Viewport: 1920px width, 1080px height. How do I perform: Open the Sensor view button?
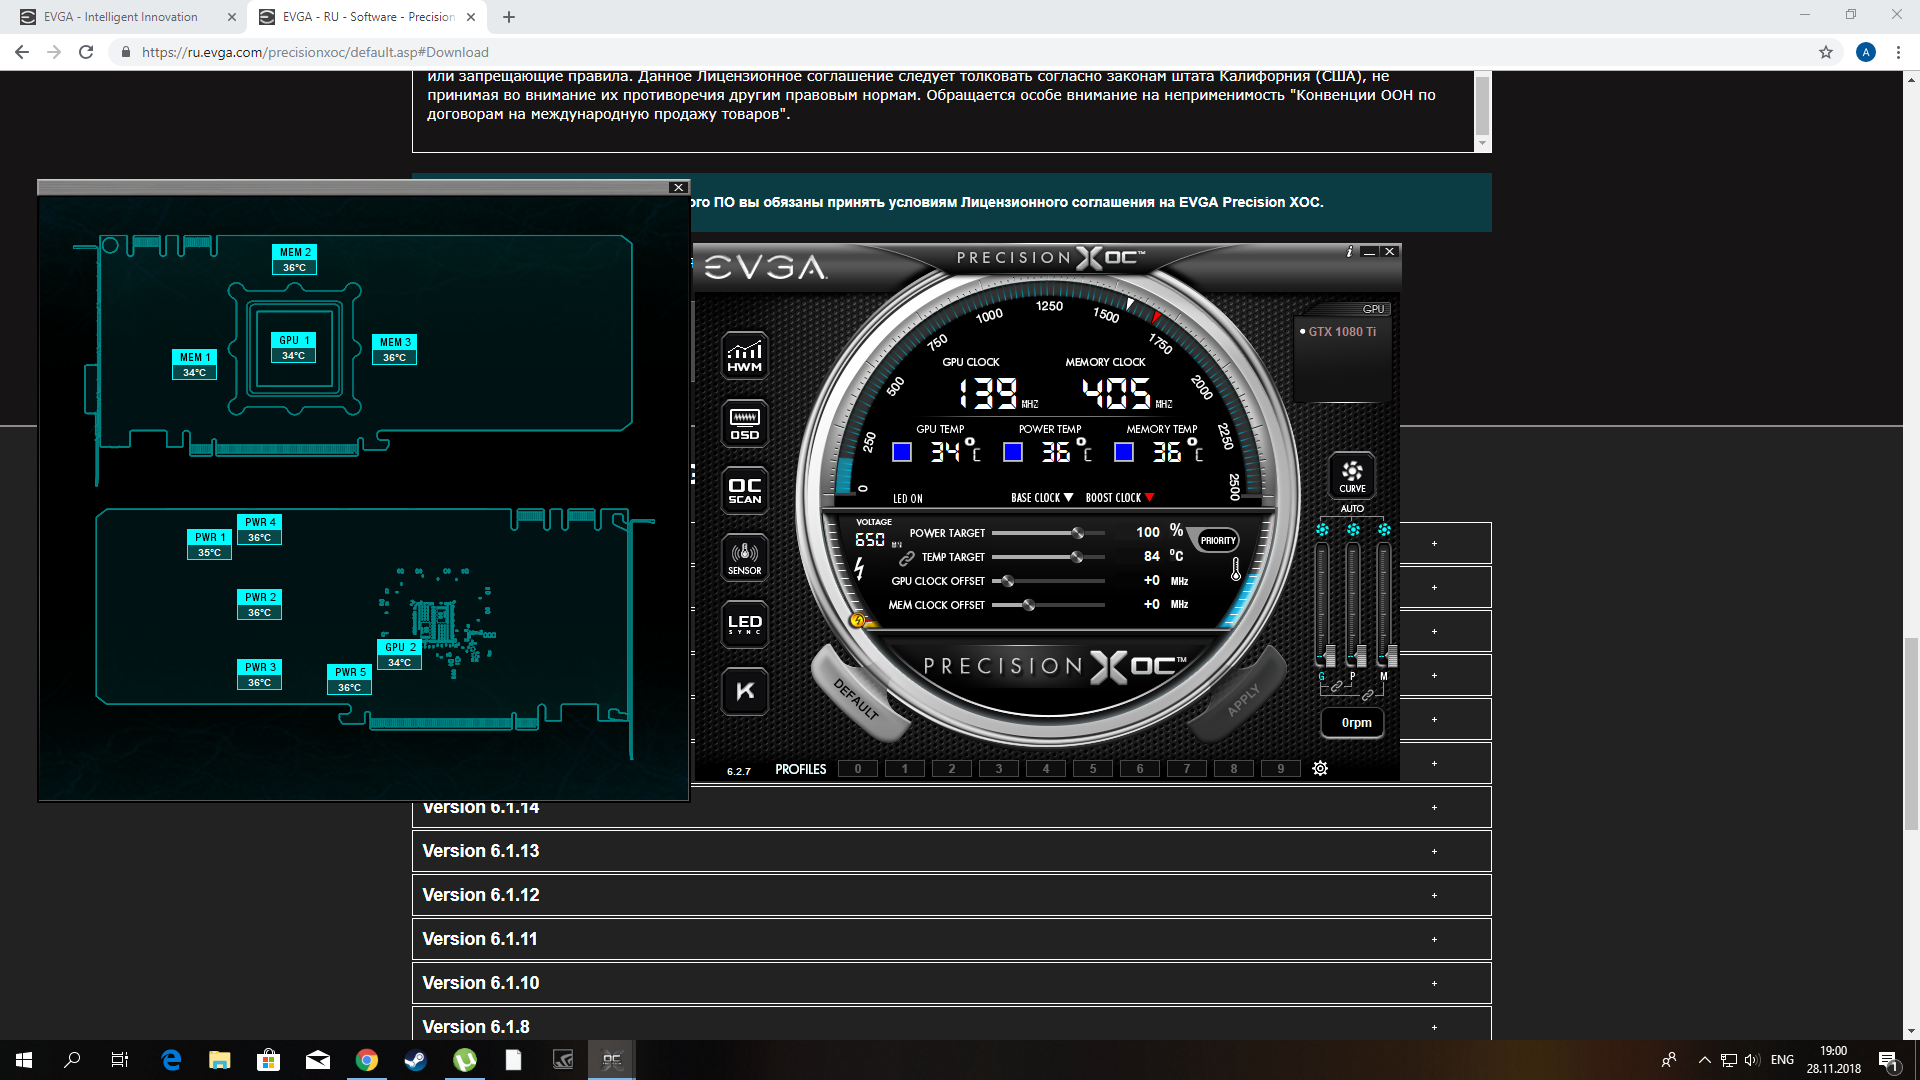point(744,557)
